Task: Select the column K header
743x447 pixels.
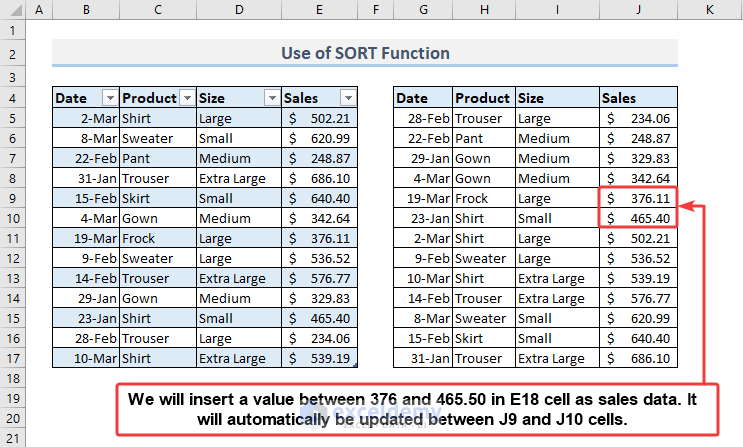Action: [x=709, y=11]
